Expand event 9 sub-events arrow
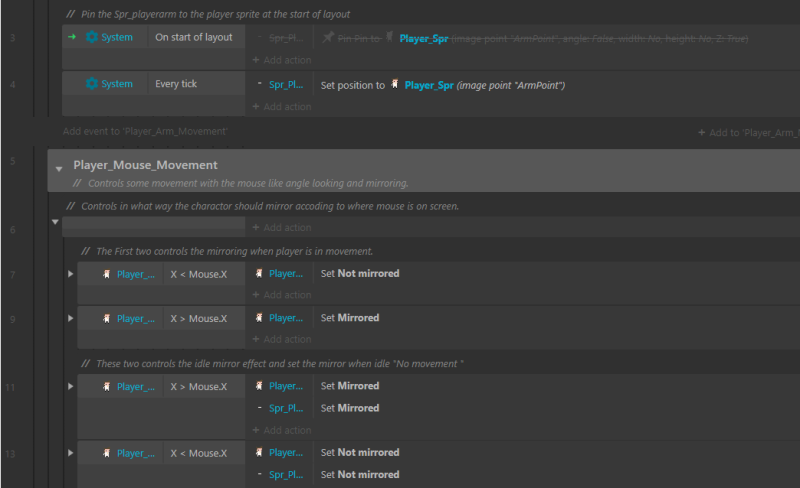 tap(70, 318)
